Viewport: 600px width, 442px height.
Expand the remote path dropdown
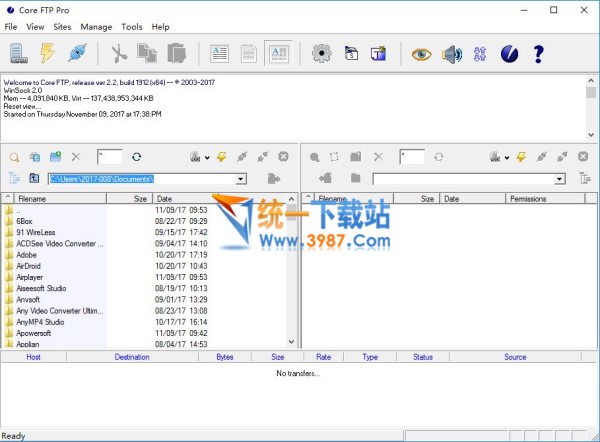click(557, 179)
